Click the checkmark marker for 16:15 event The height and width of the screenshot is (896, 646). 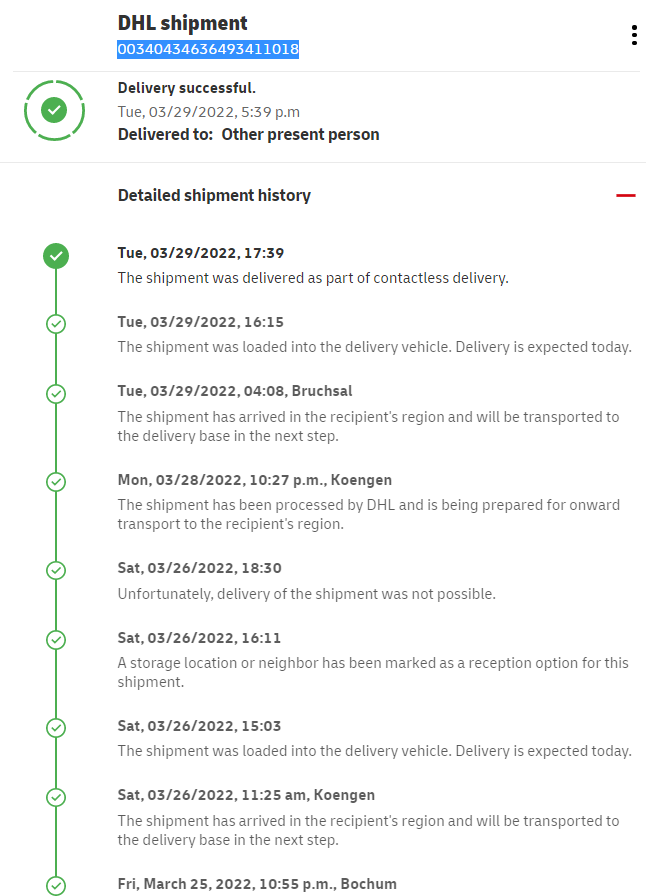(x=56, y=324)
